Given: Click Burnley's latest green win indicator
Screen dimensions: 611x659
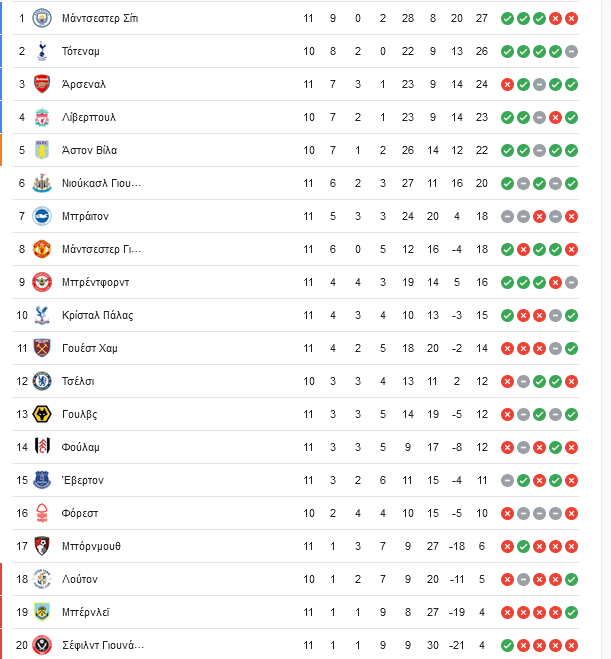Looking at the screenshot, I should [571, 612].
